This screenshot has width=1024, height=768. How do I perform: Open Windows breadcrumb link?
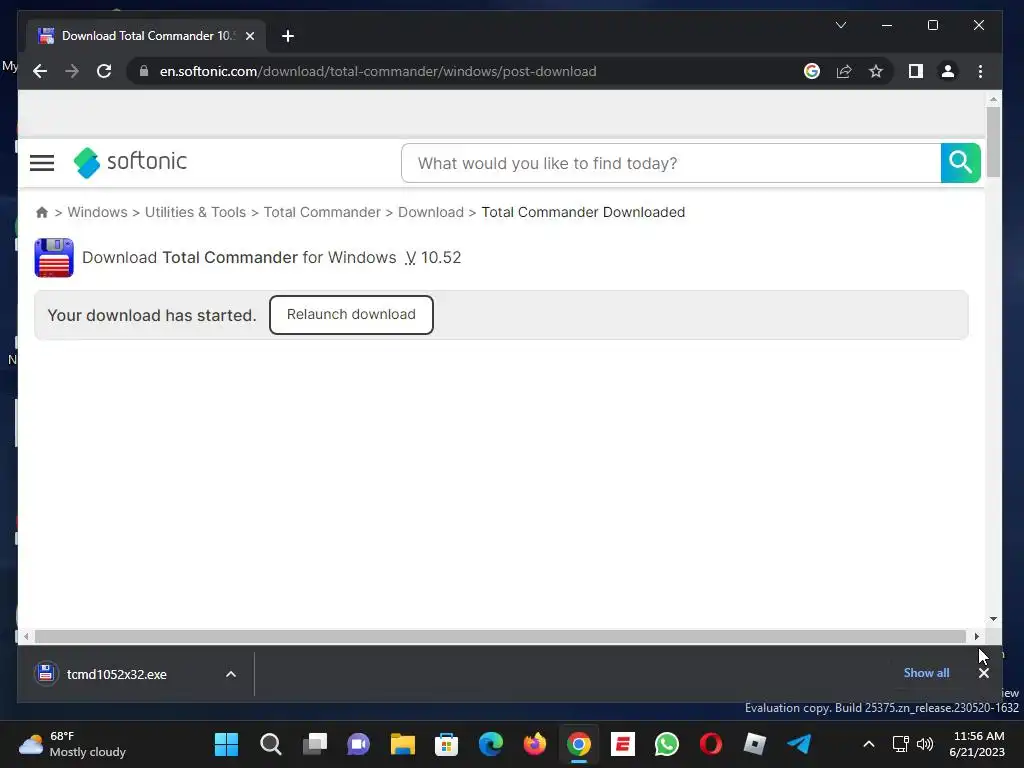(x=97, y=212)
